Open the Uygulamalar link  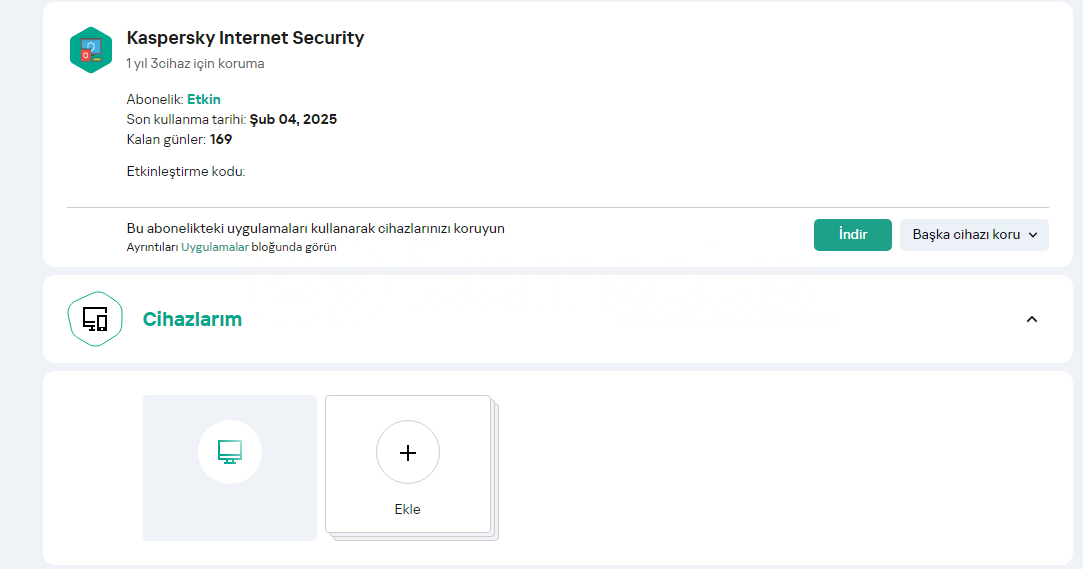[214, 247]
